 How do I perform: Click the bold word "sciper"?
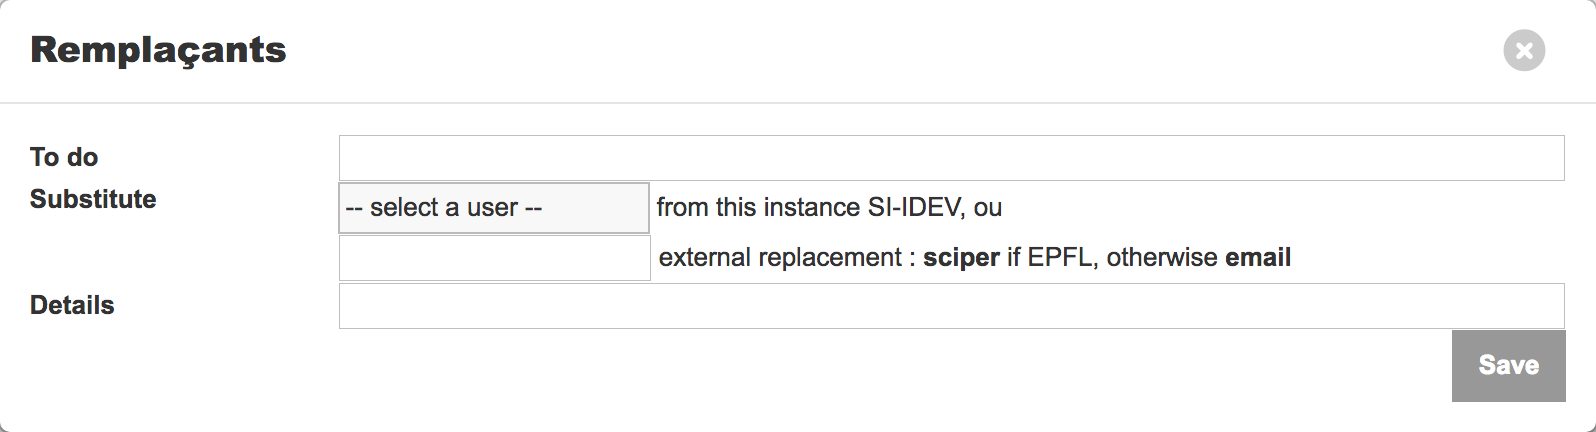[961, 258]
